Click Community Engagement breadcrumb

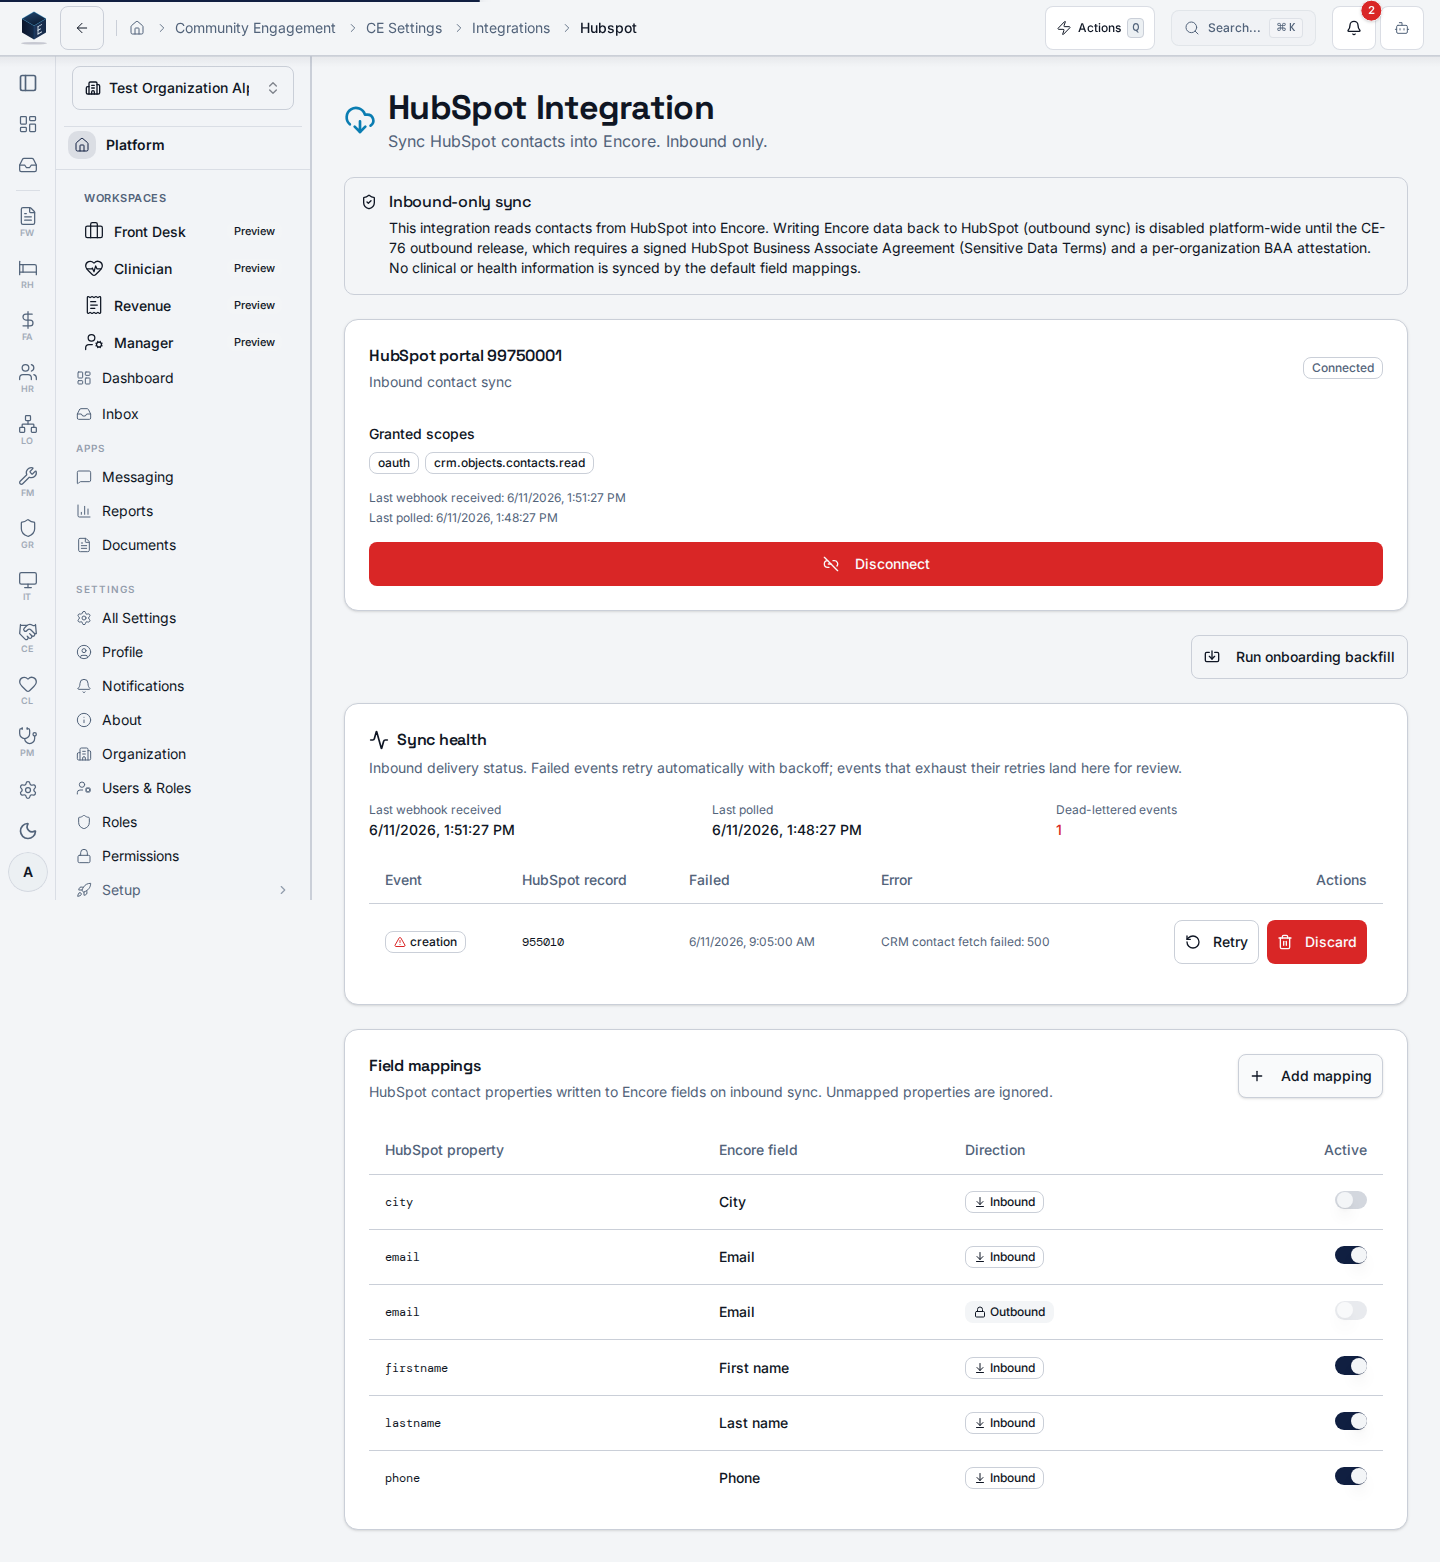(255, 28)
